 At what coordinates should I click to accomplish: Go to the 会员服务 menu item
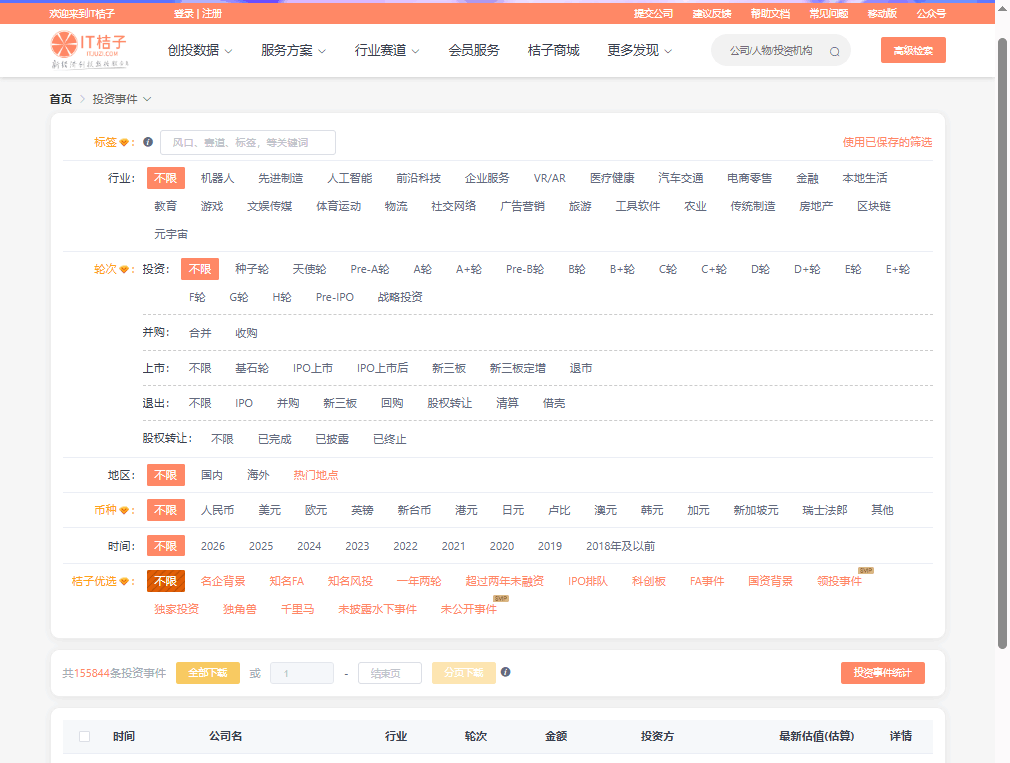pyautogui.click(x=474, y=50)
